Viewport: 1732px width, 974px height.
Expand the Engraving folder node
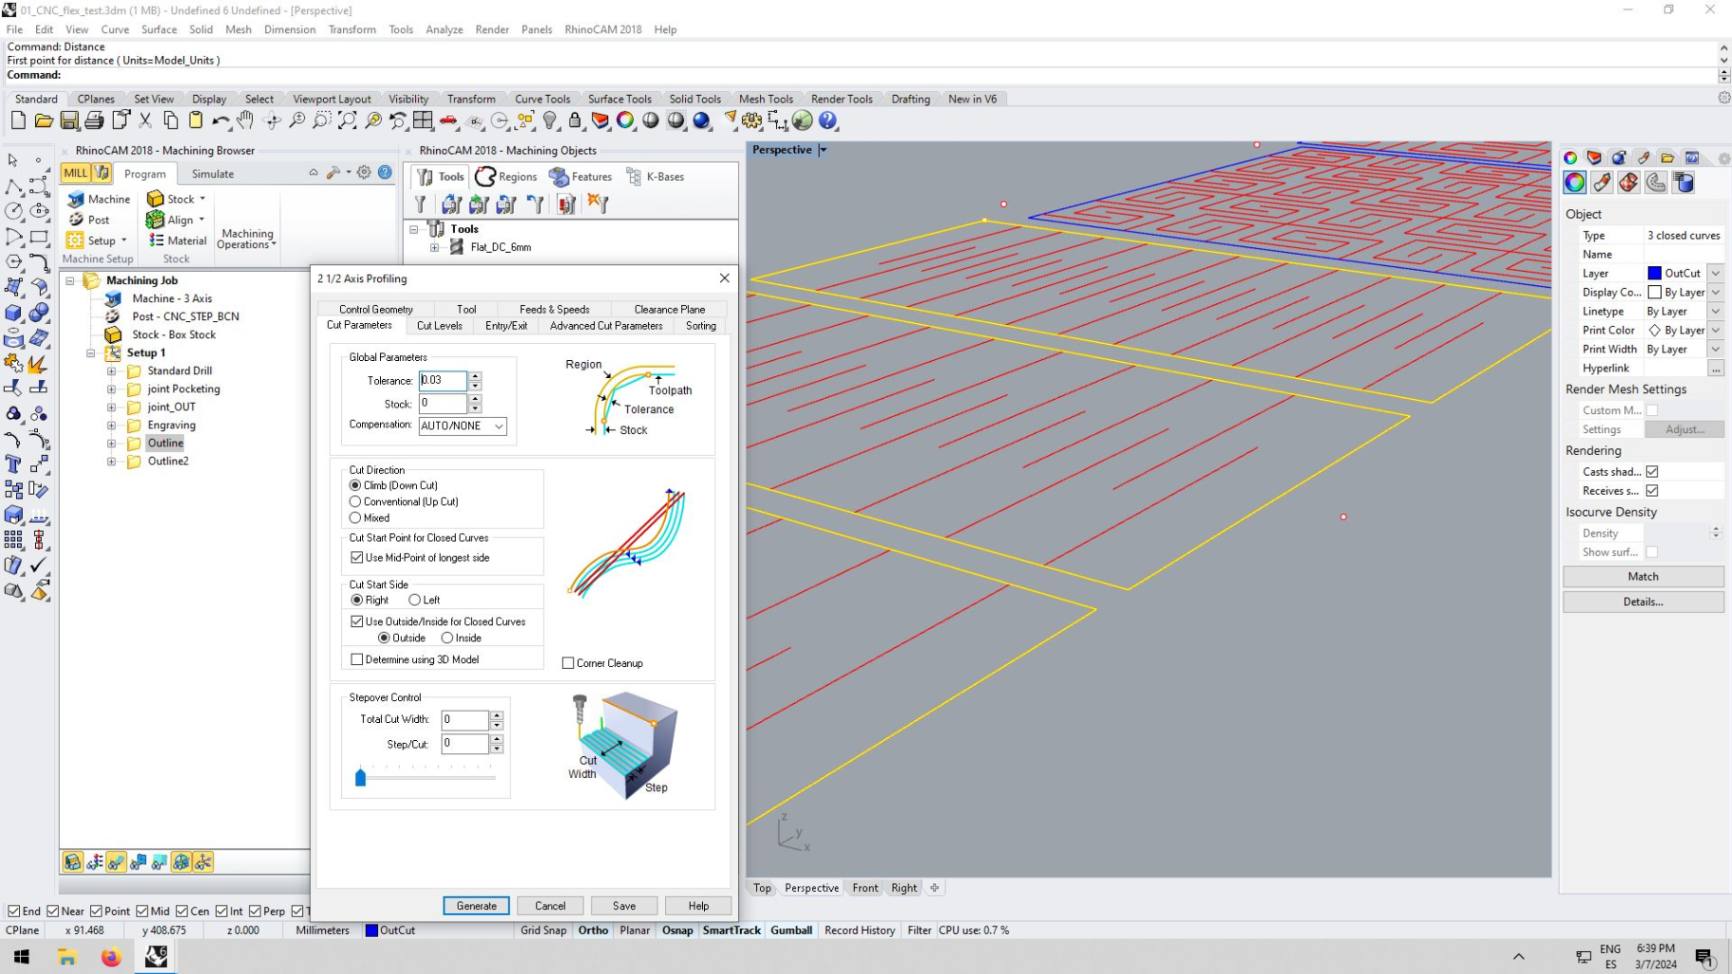pos(112,425)
